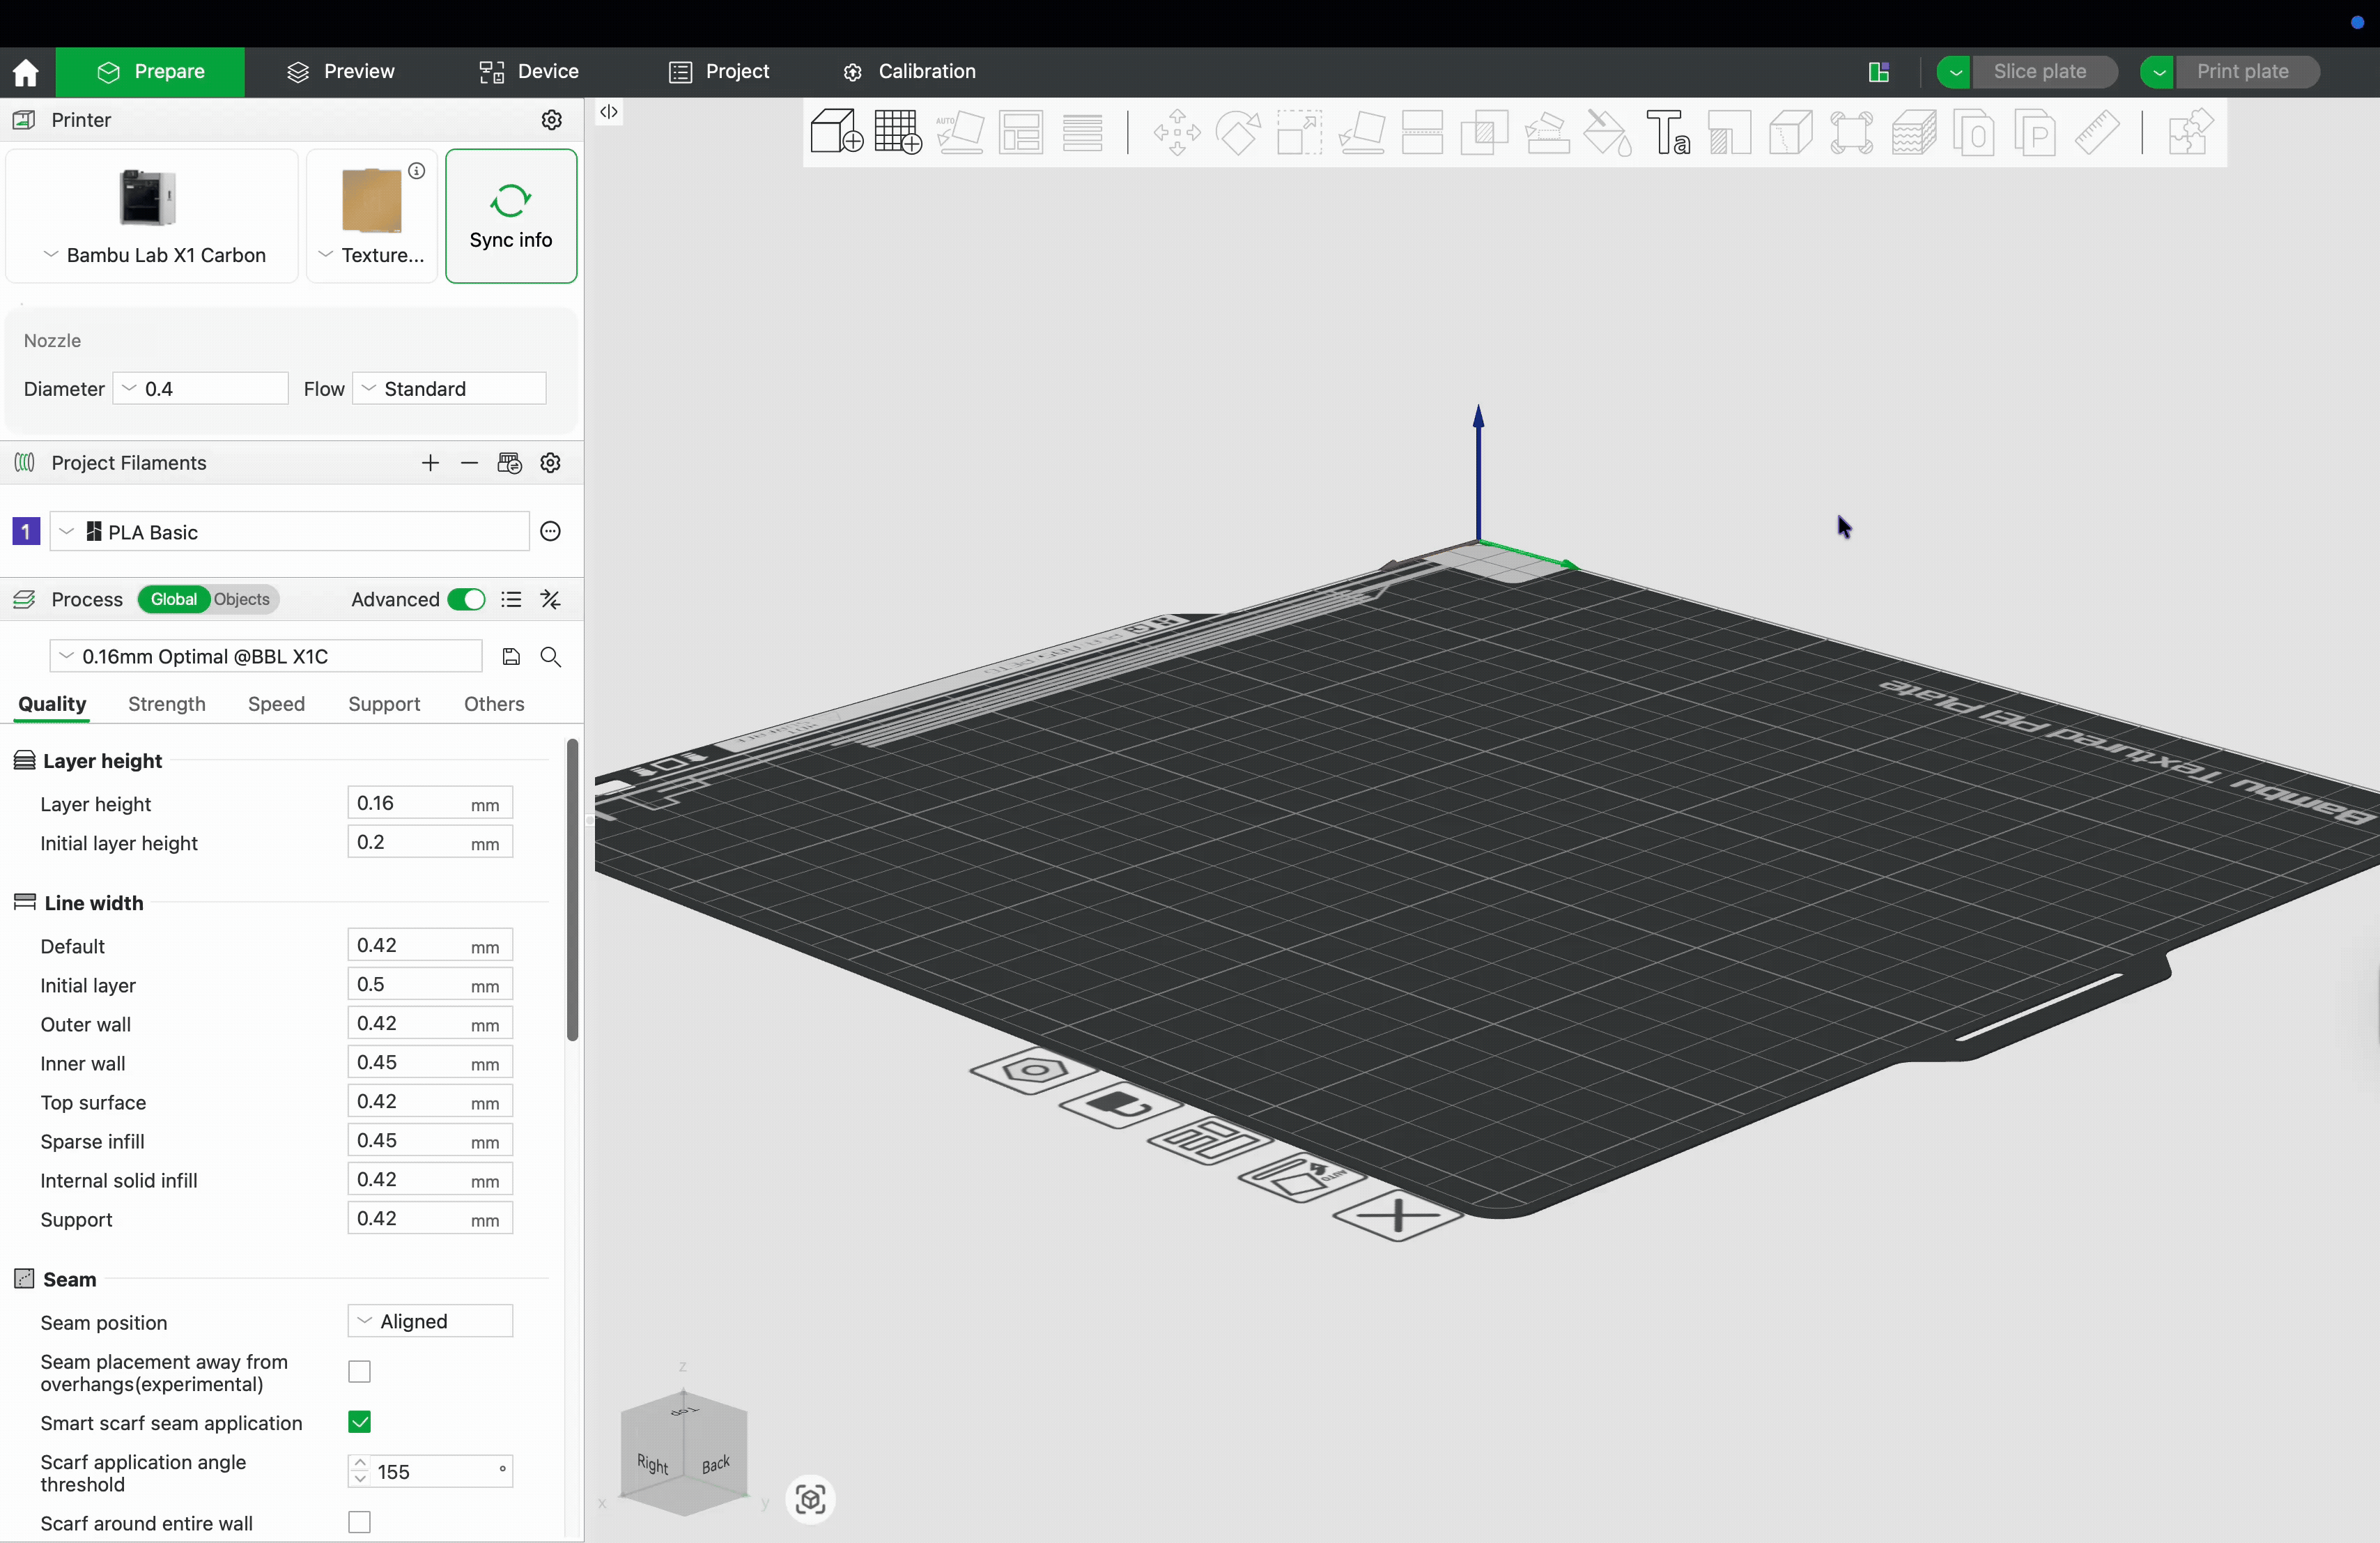Image resolution: width=2380 pixels, height=1543 pixels.
Task: Click the Home icon
Action: (x=26, y=72)
